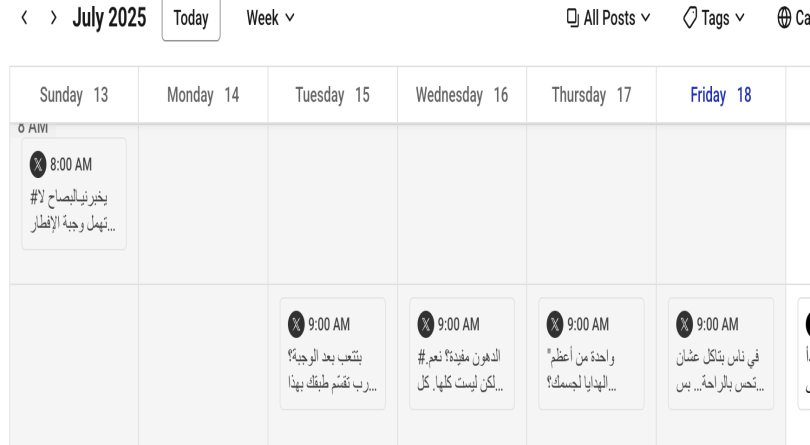
Task: Open the Tags filter dropdown
Action: coord(713,18)
